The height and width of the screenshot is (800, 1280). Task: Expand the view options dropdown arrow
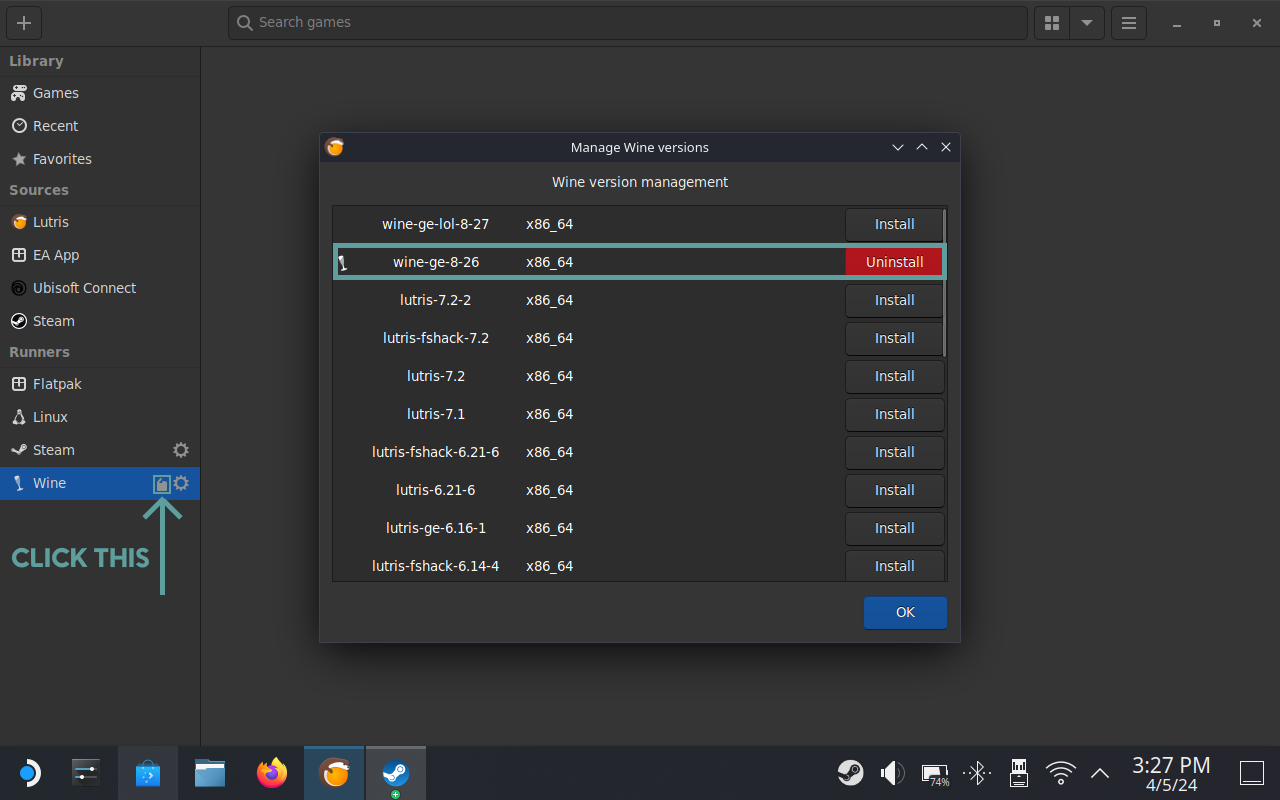[x=1086, y=23]
